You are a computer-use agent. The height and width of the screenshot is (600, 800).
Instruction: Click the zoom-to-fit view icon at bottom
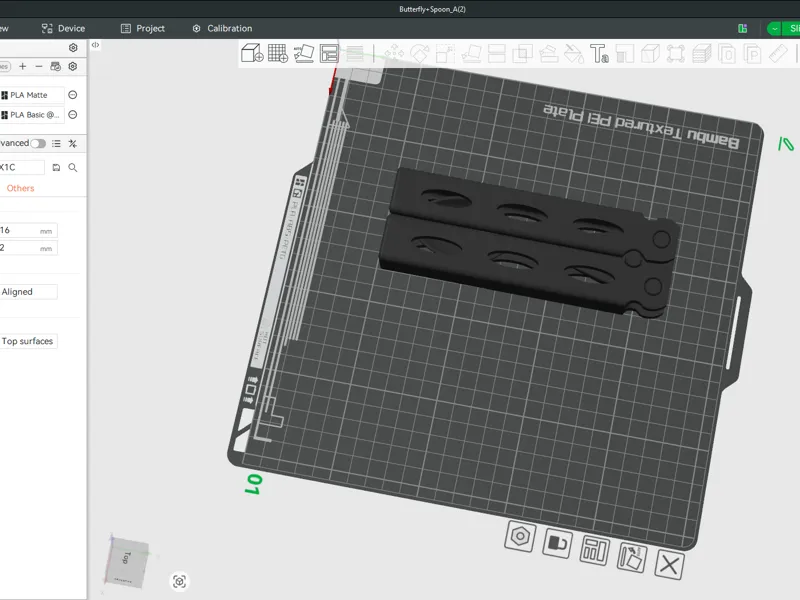179,581
